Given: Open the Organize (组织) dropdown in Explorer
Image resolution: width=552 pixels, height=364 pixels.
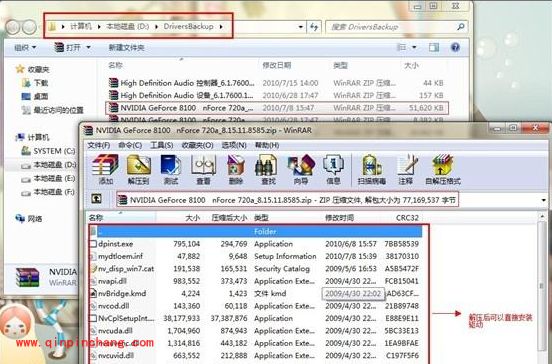Looking at the screenshot, I should coord(25,47).
